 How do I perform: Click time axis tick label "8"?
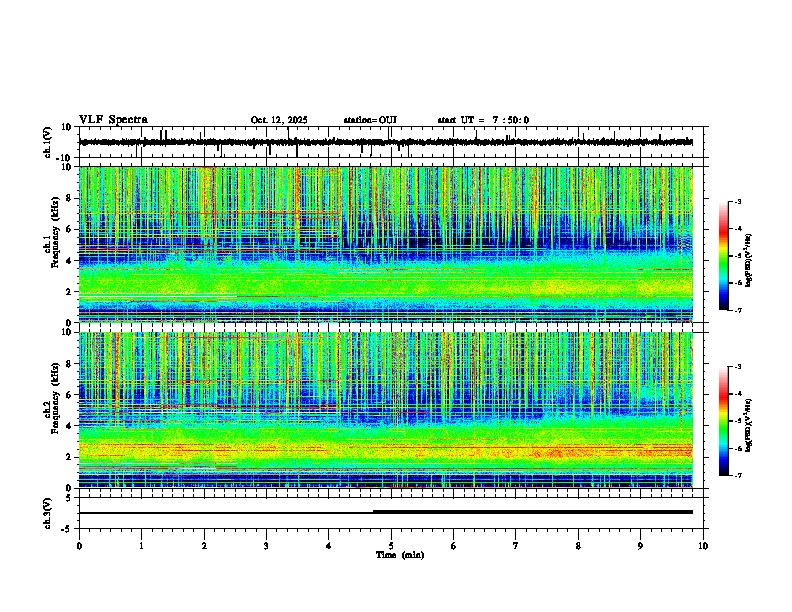tap(578, 546)
